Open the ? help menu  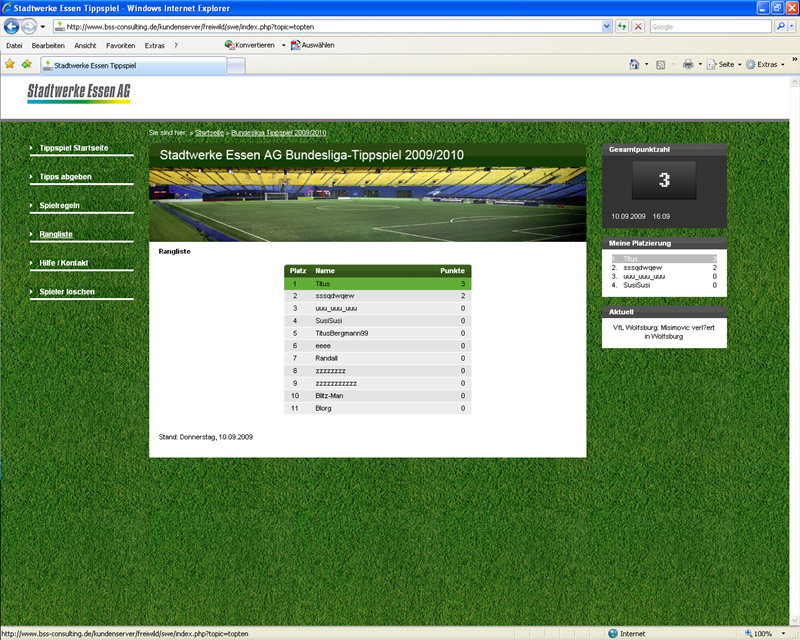click(x=176, y=45)
